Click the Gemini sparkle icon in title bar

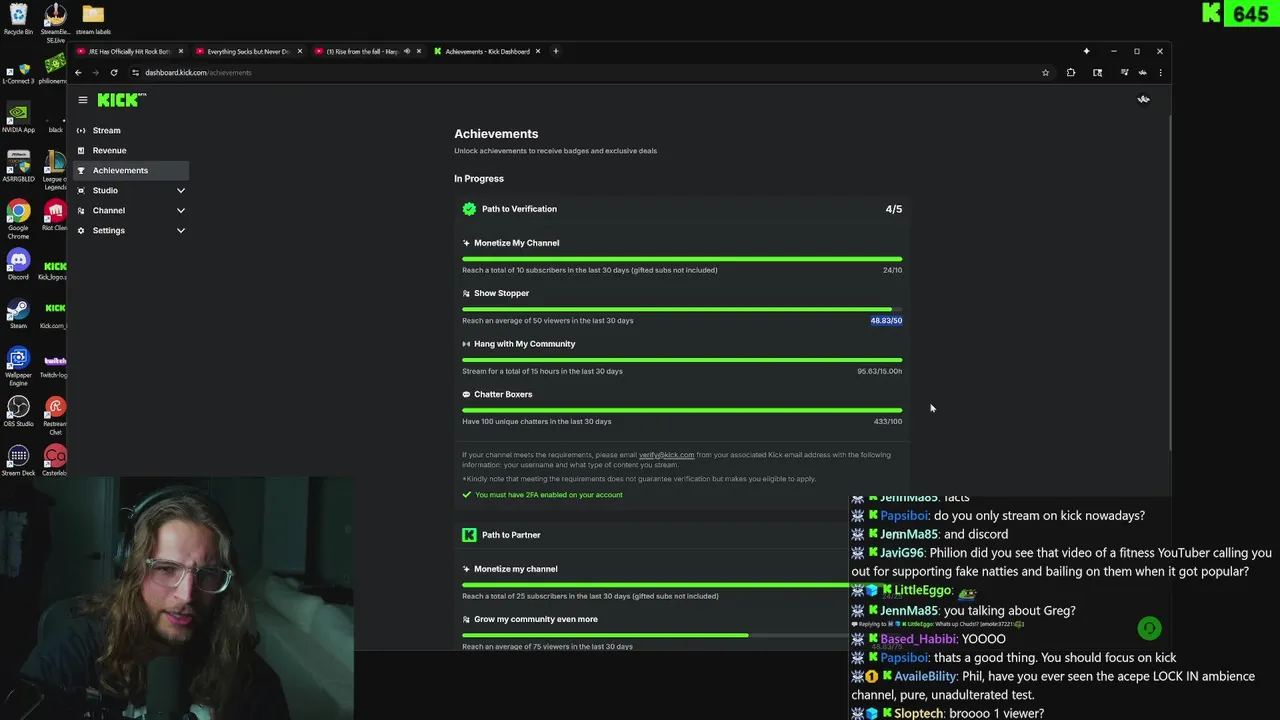(x=1086, y=51)
